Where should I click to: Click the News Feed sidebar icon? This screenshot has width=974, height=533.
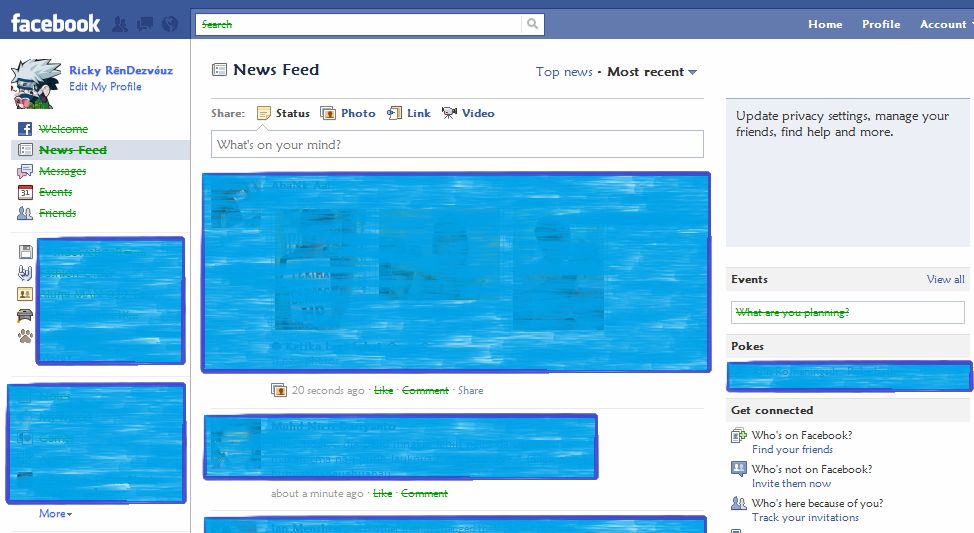(x=25, y=150)
